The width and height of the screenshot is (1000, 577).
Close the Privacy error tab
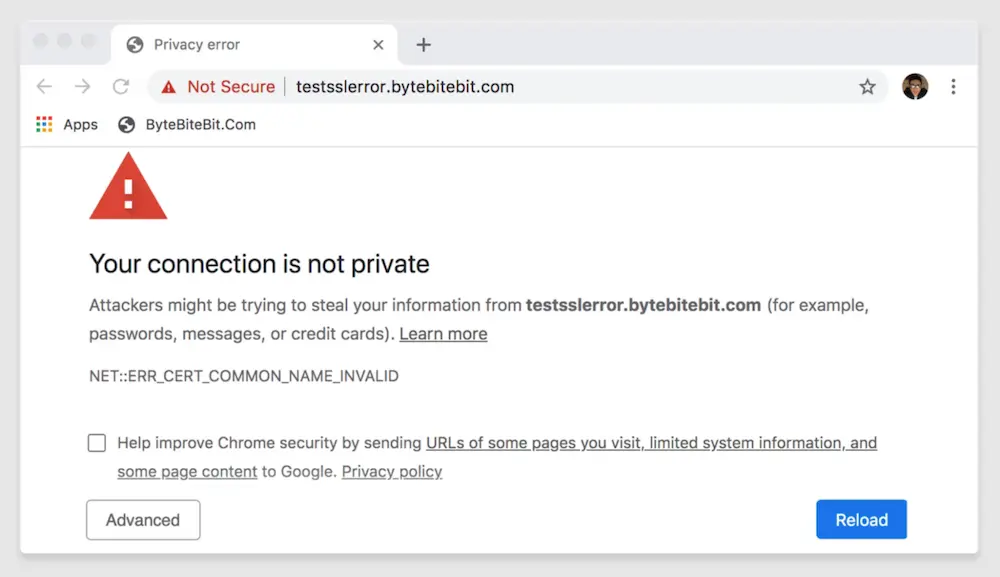[x=378, y=45]
